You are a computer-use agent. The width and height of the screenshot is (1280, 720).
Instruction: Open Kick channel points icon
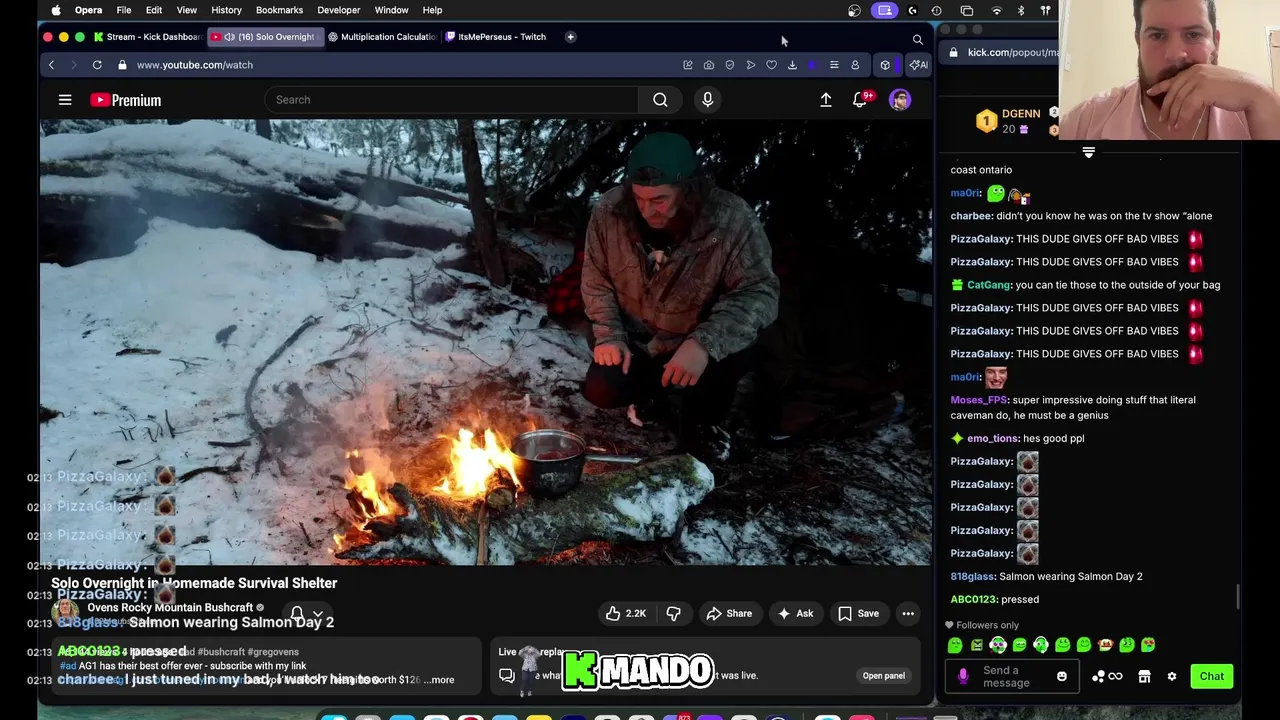click(x=1106, y=677)
